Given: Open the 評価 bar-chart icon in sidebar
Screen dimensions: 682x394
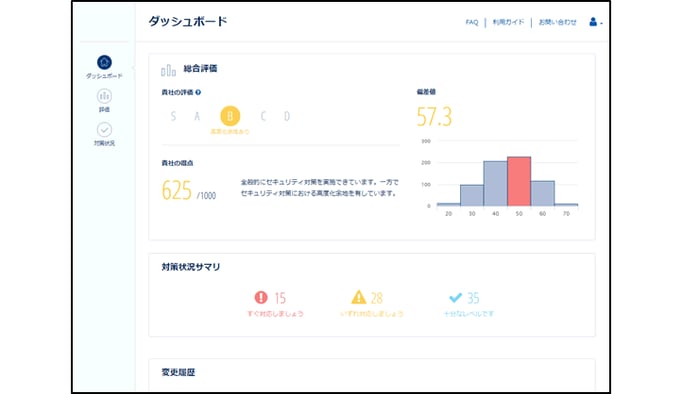Looking at the screenshot, I should point(104,96).
